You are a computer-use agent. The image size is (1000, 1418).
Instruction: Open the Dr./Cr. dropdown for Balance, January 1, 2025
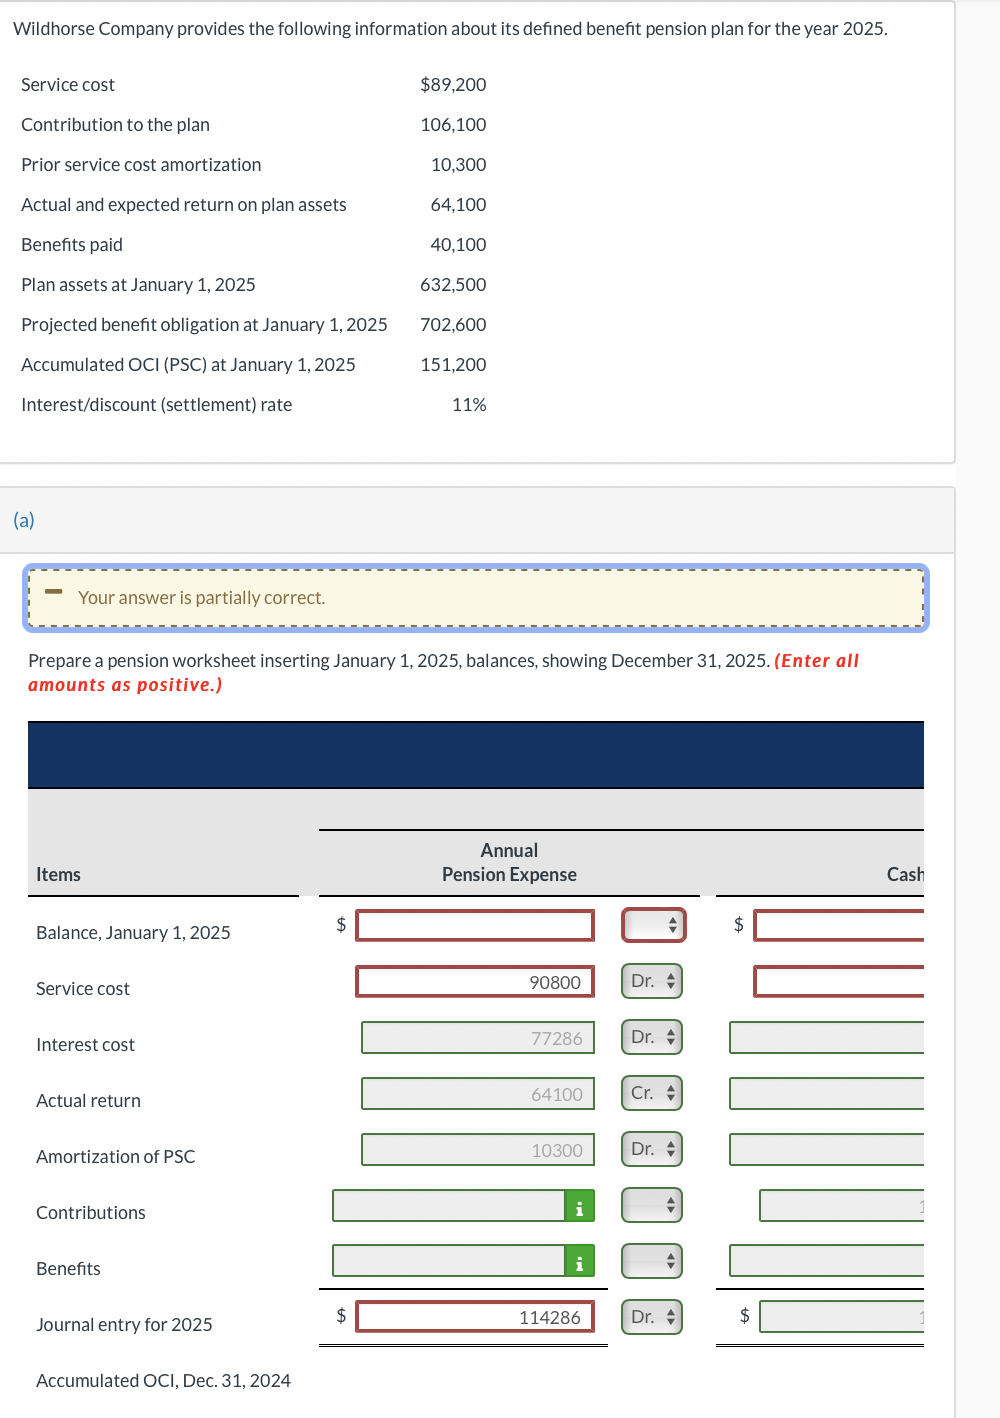click(653, 925)
